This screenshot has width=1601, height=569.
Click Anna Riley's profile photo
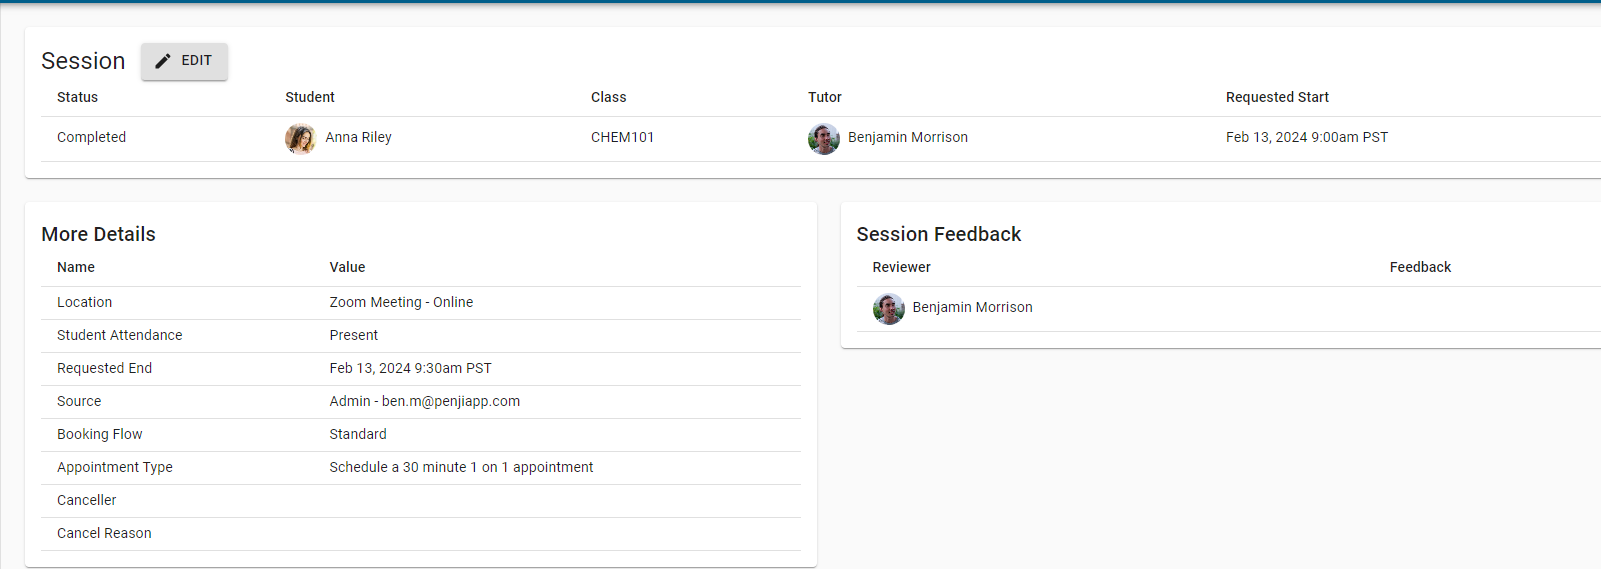pyautogui.click(x=300, y=138)
